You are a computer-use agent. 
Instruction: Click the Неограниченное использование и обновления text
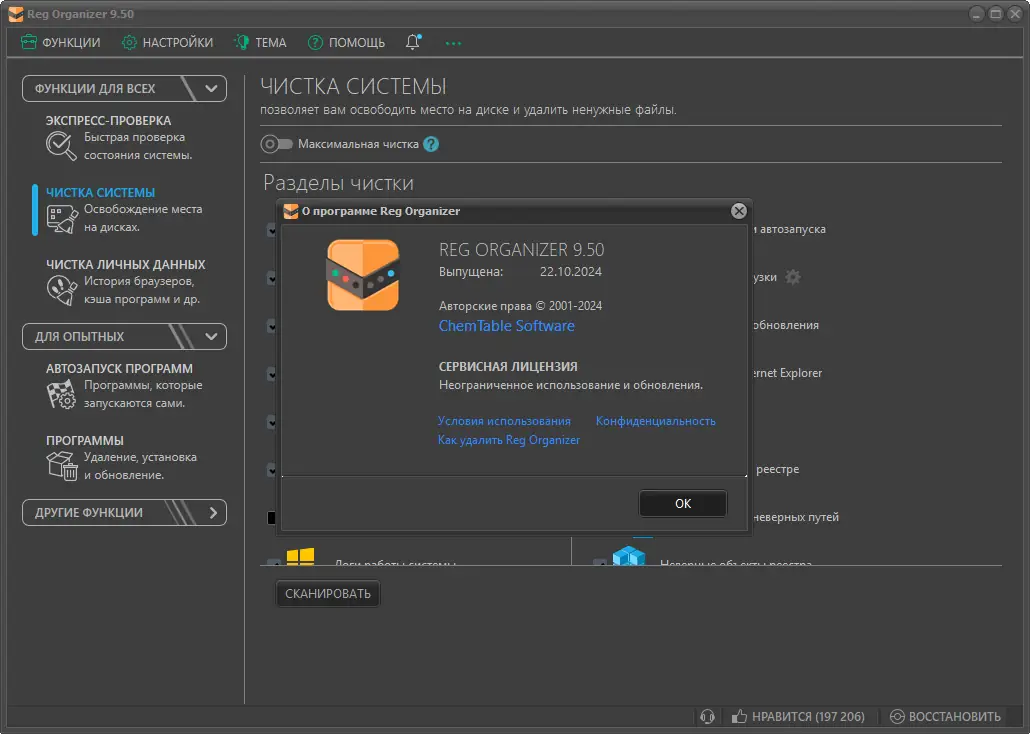pos(571,385)
